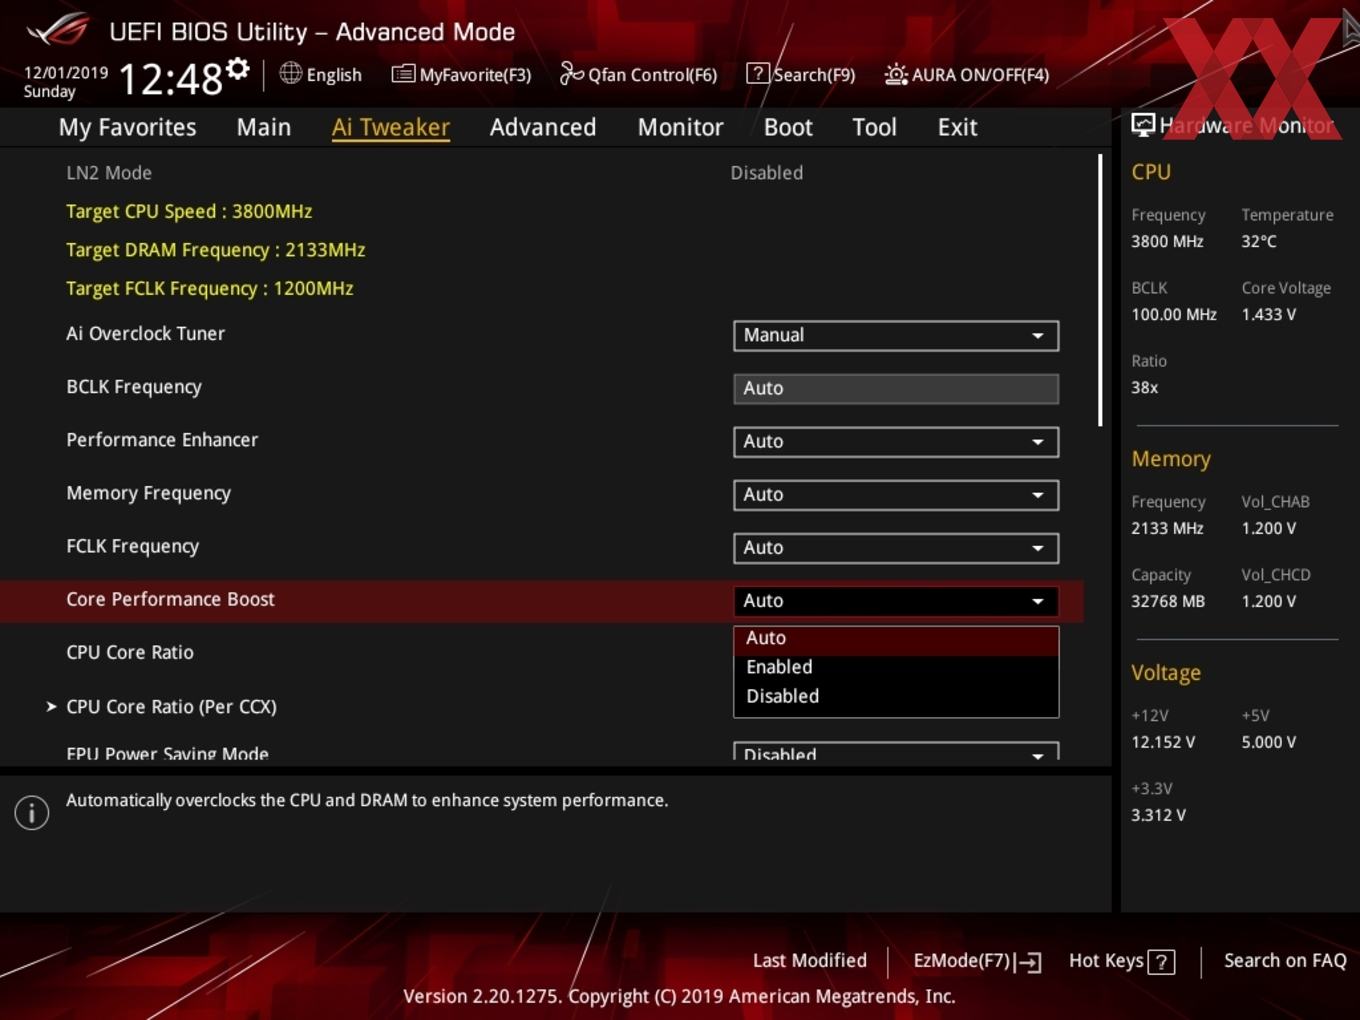Click the BCLK Frequency input field
Screen dimensions: 1360x1020
896,388
